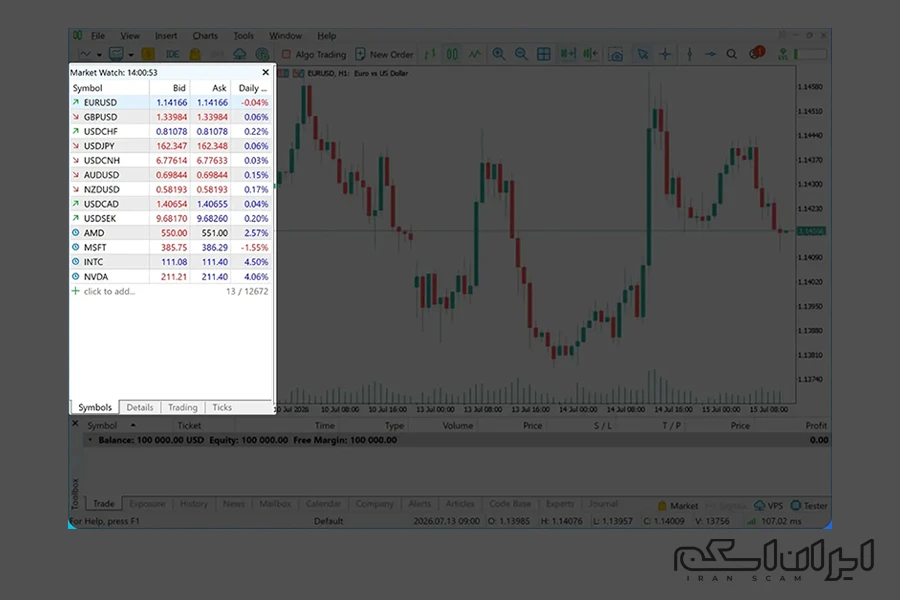Open the IDE MetaEditor button
Screen dimensions: 900x600
[172, 55]
